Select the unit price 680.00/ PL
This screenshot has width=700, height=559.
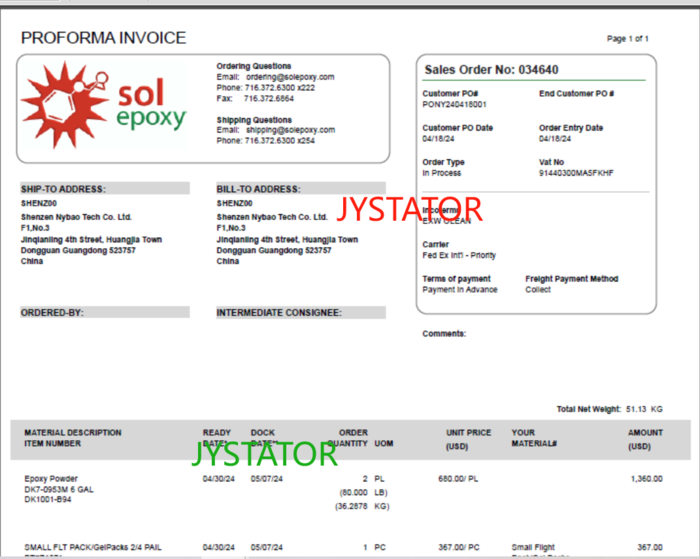[458, 479]
